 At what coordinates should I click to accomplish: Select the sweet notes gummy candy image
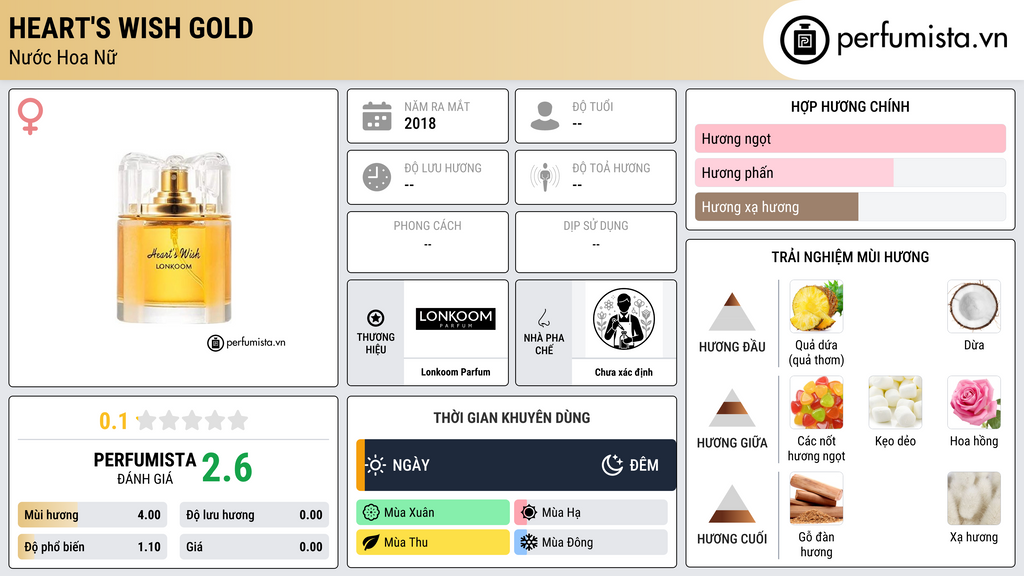coord(816,402)
